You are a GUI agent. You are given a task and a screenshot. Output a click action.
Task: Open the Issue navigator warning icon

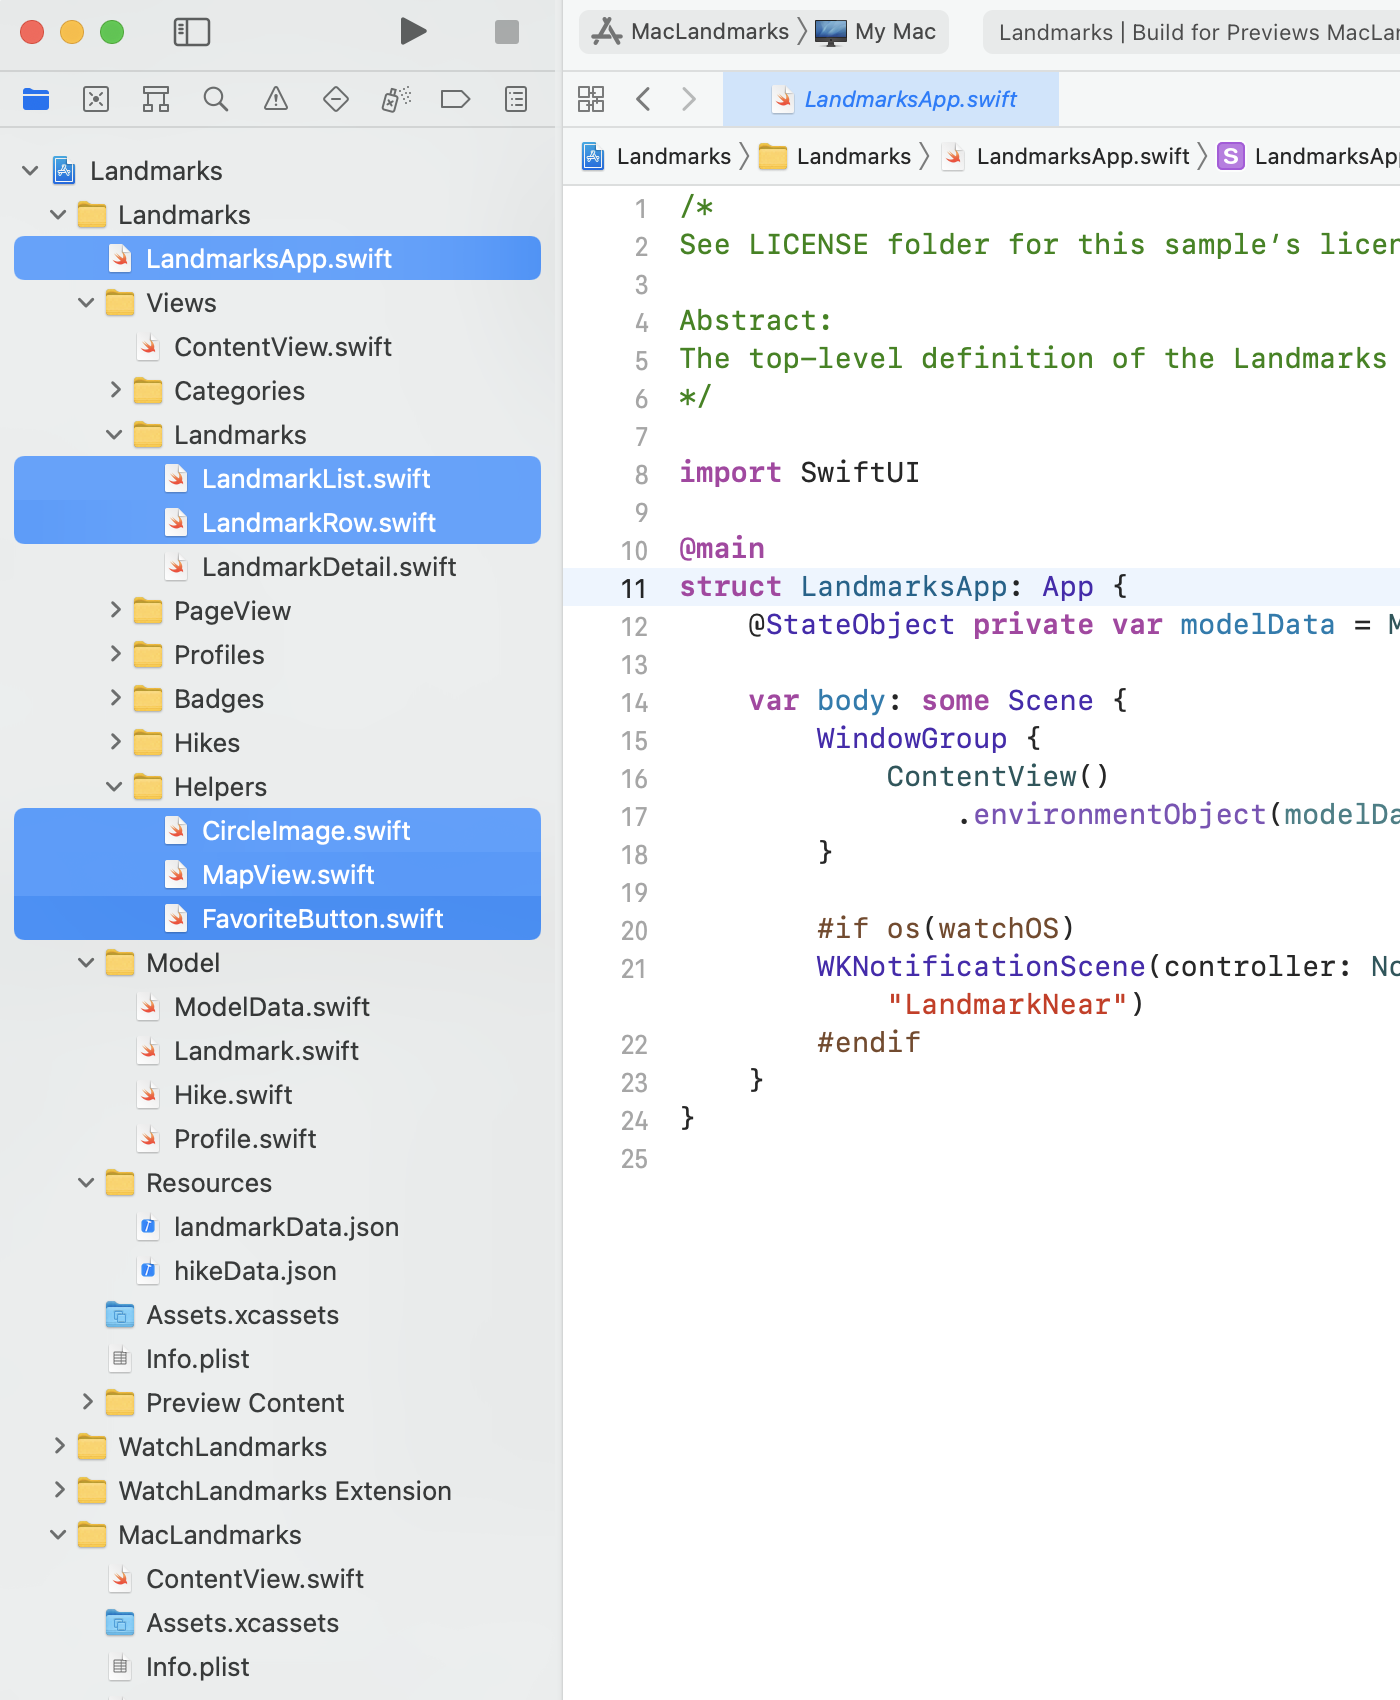tap(276, 99)
